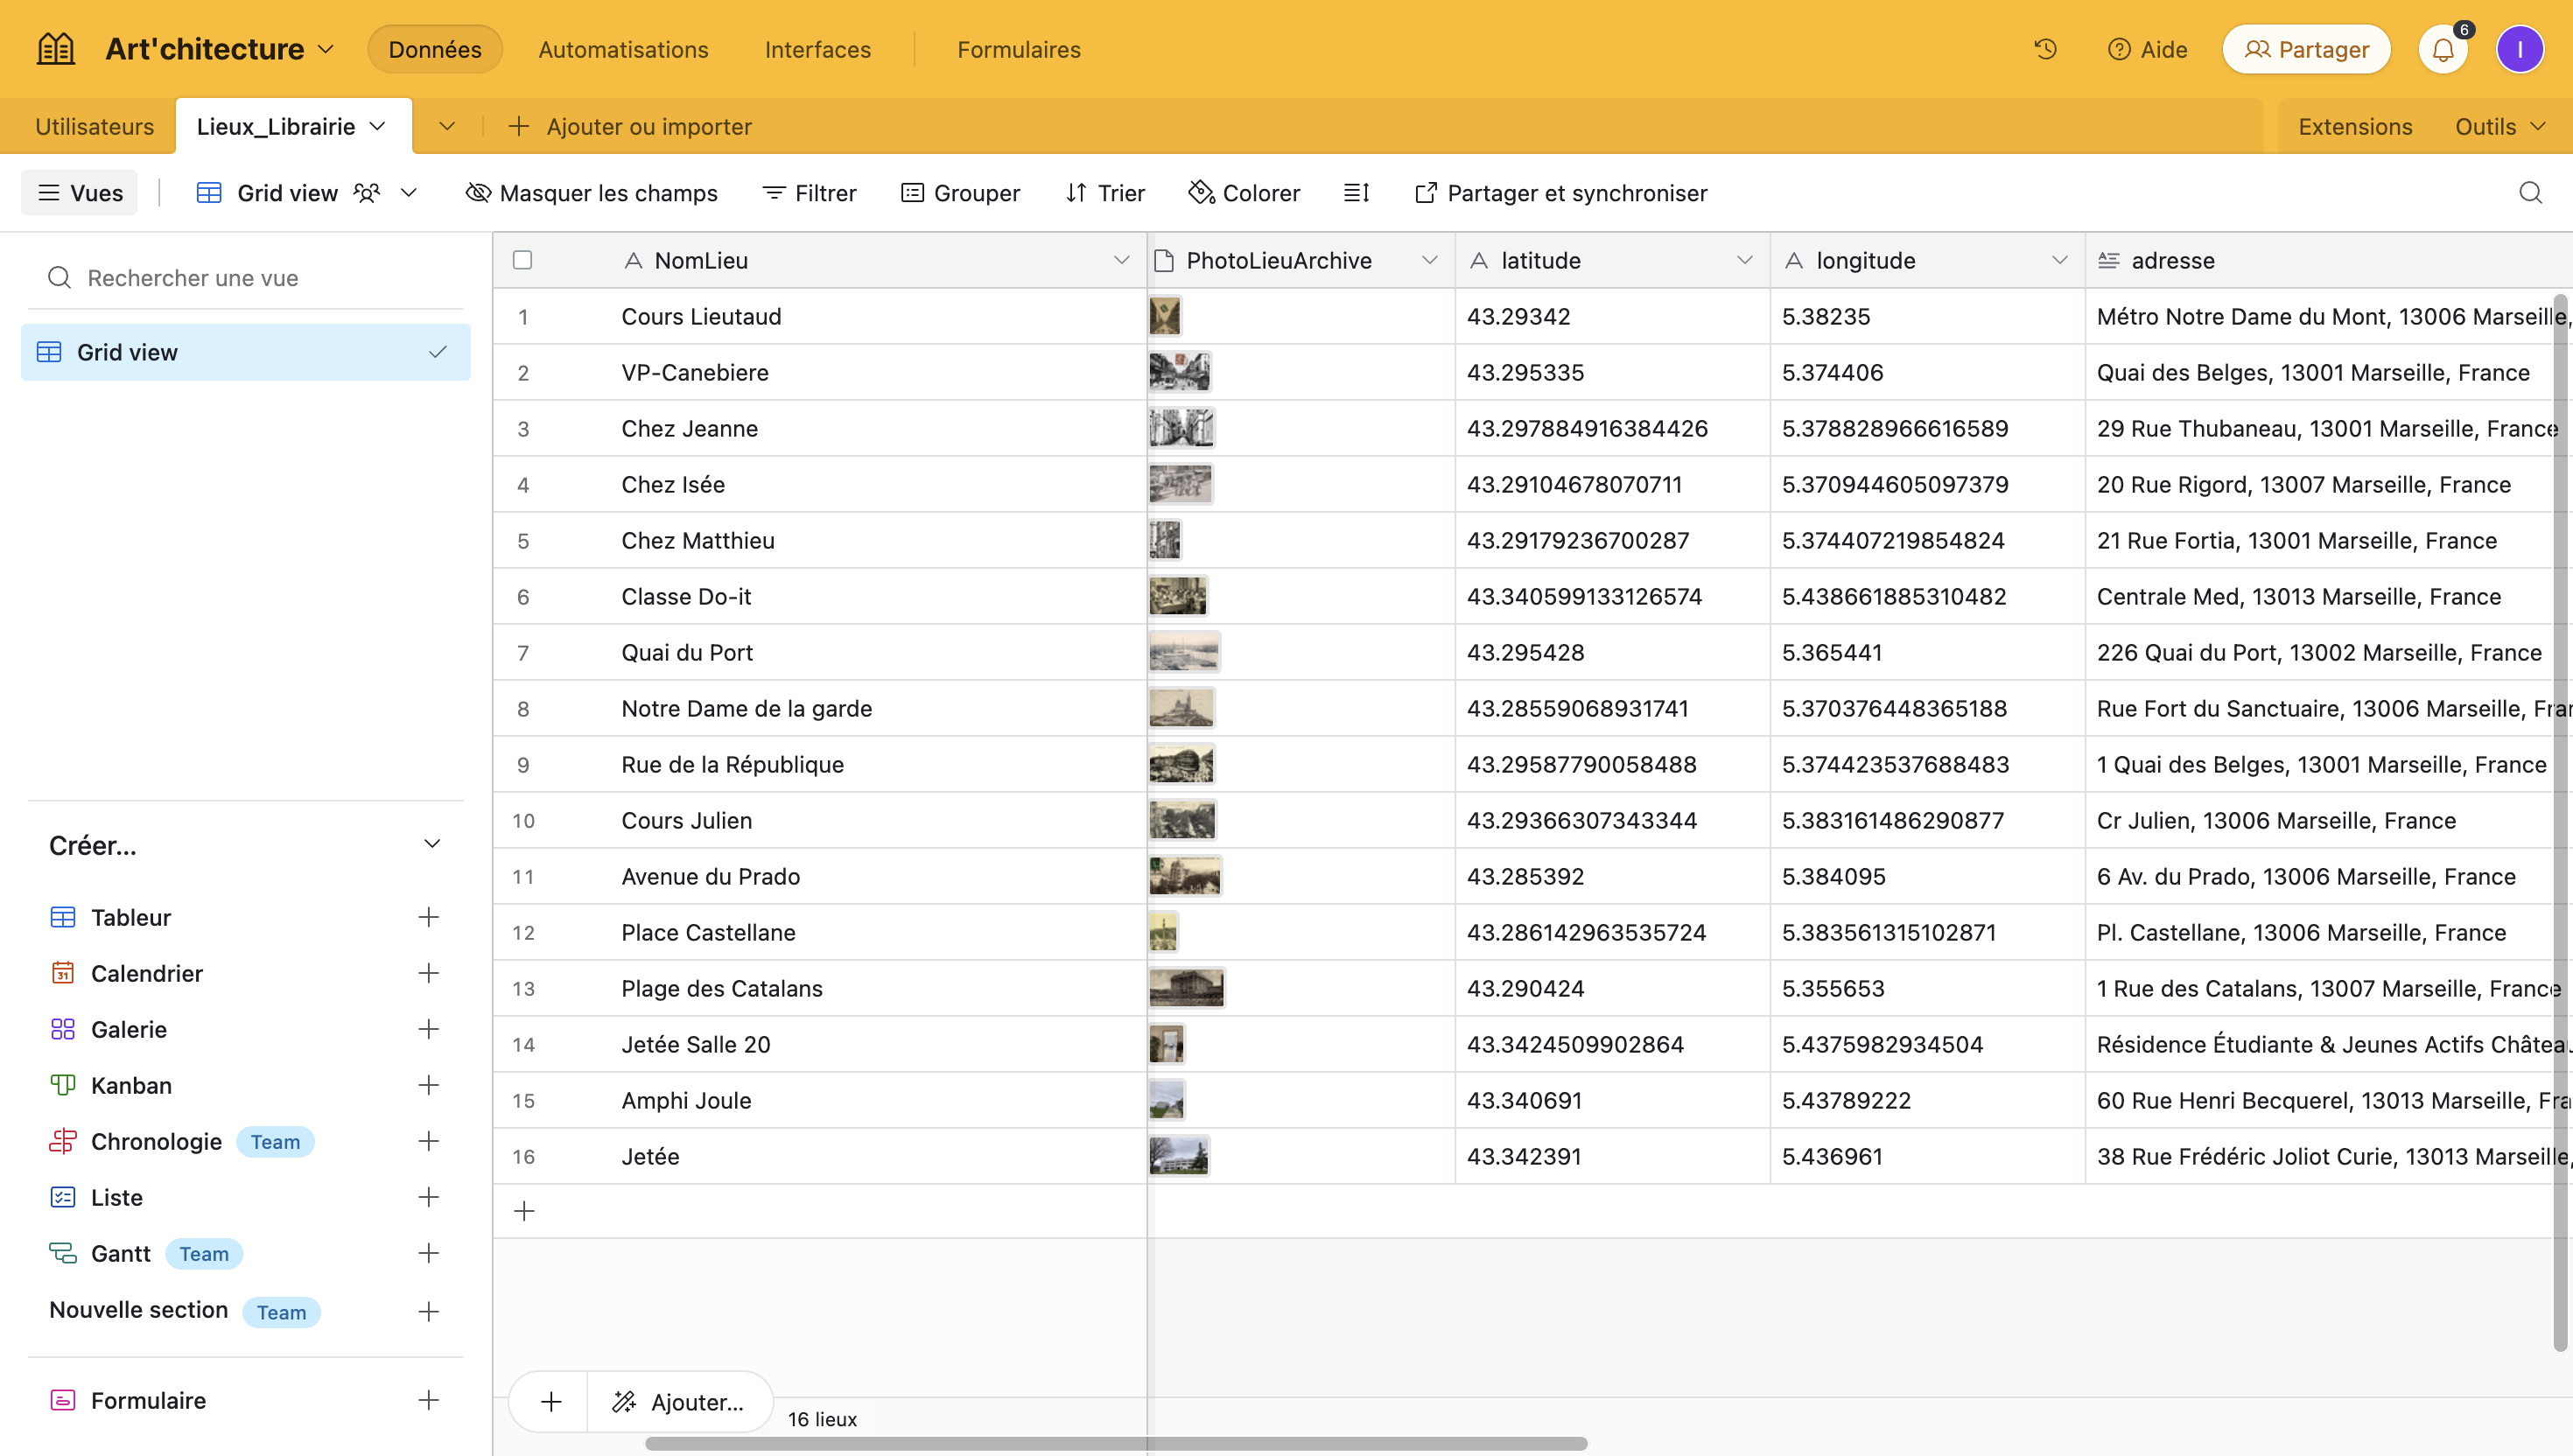Screen dimensions: 2573x1456
Task: Expand the Outils menu
Action: tap(2499, 127)
